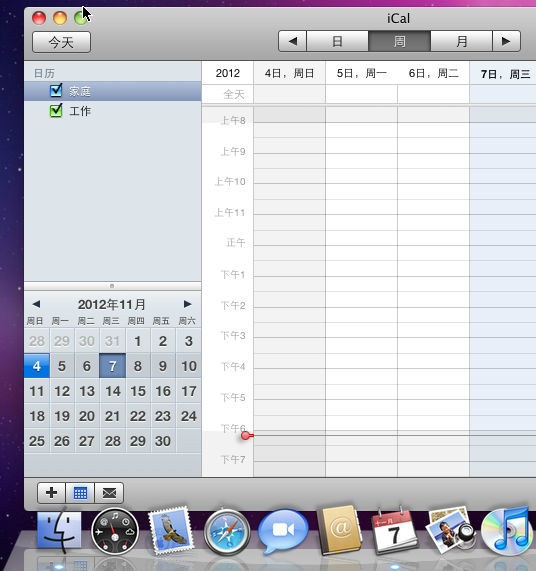Select November 1 in mini calendar
536x571 pixels.
(138, 341)
